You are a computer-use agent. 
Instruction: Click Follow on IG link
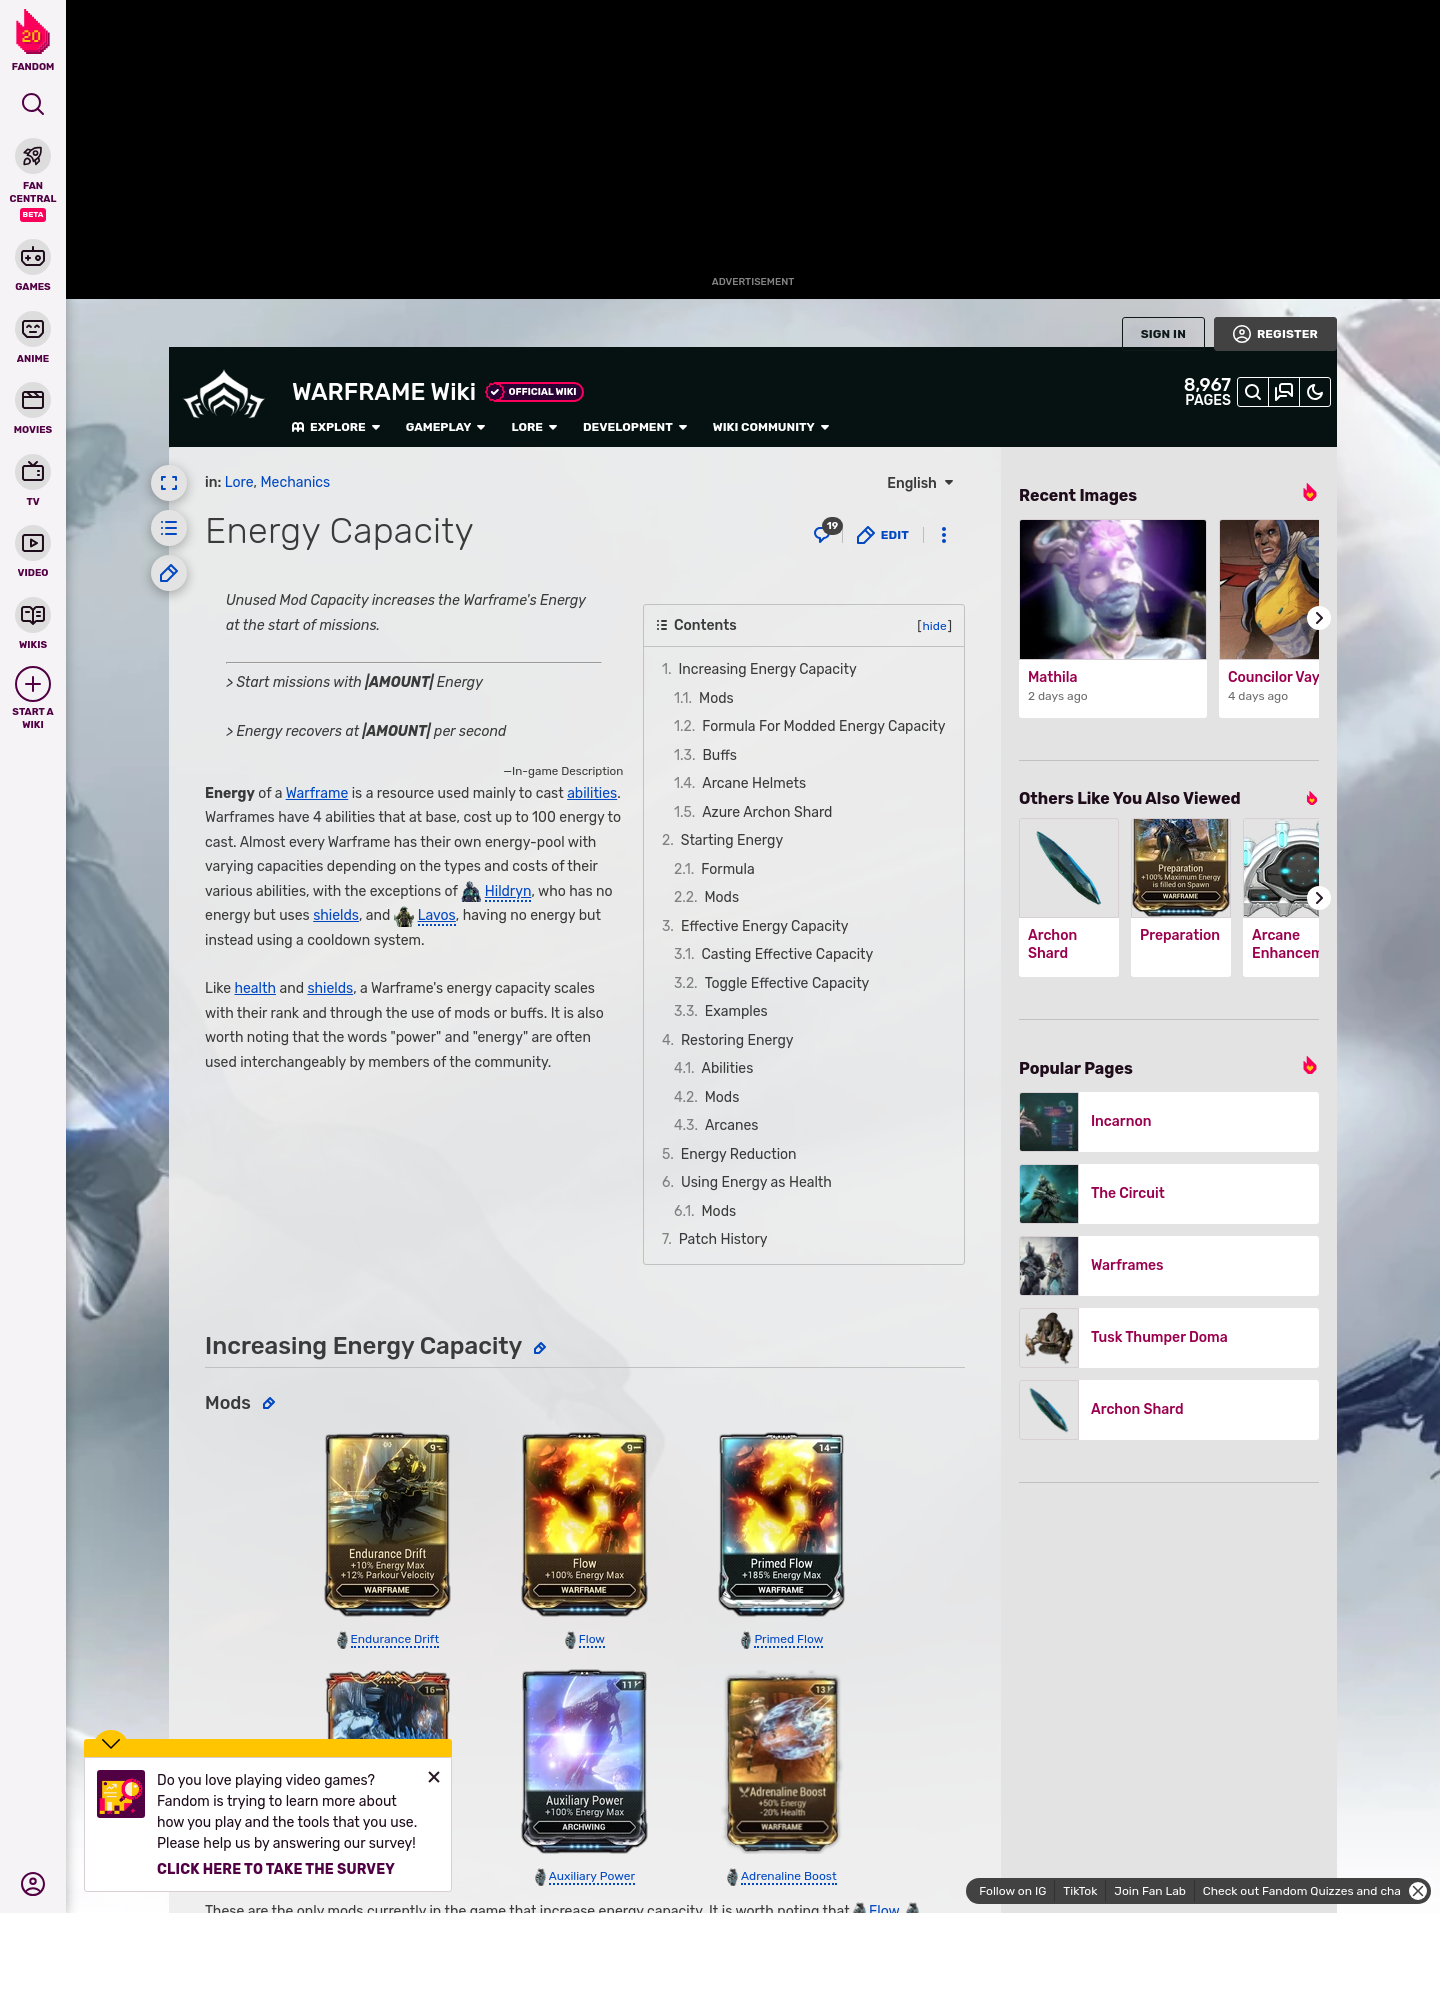pos(1012,1891)
